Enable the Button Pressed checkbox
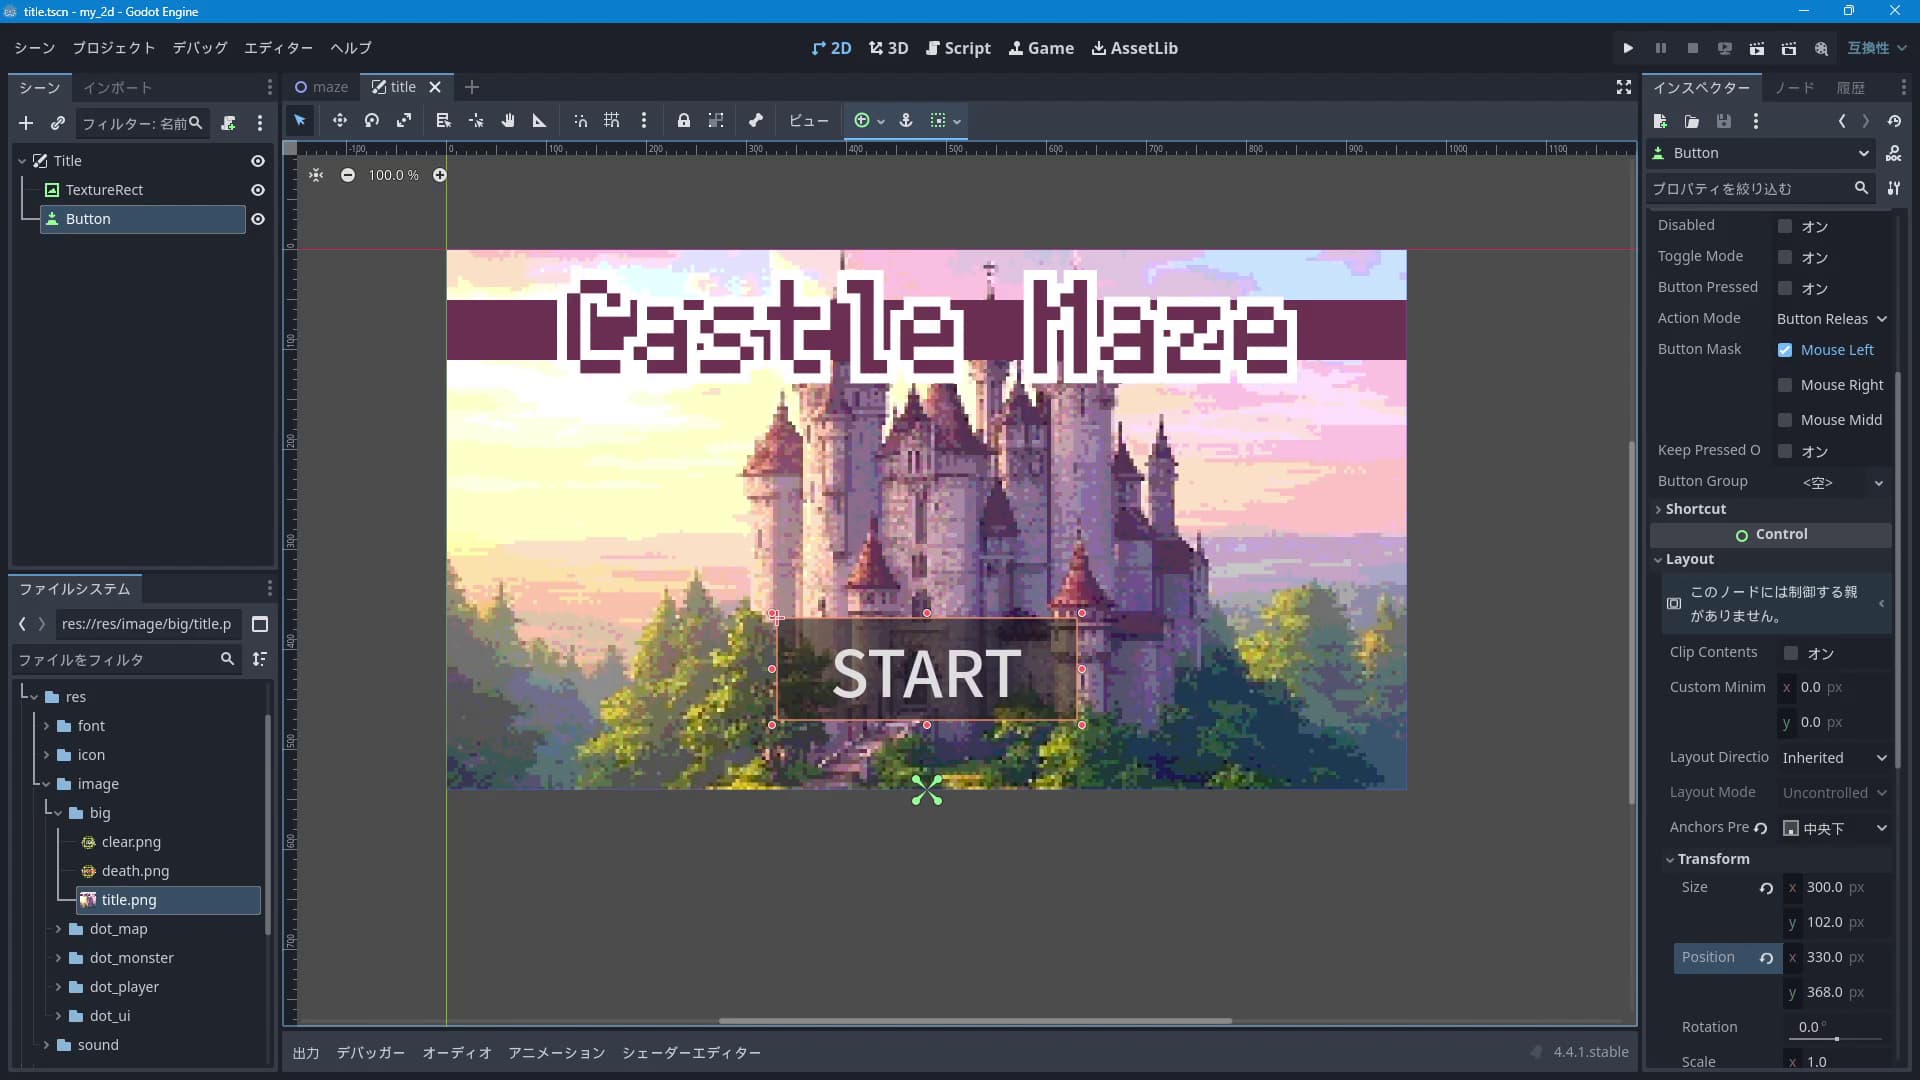 pos(1785,288)
